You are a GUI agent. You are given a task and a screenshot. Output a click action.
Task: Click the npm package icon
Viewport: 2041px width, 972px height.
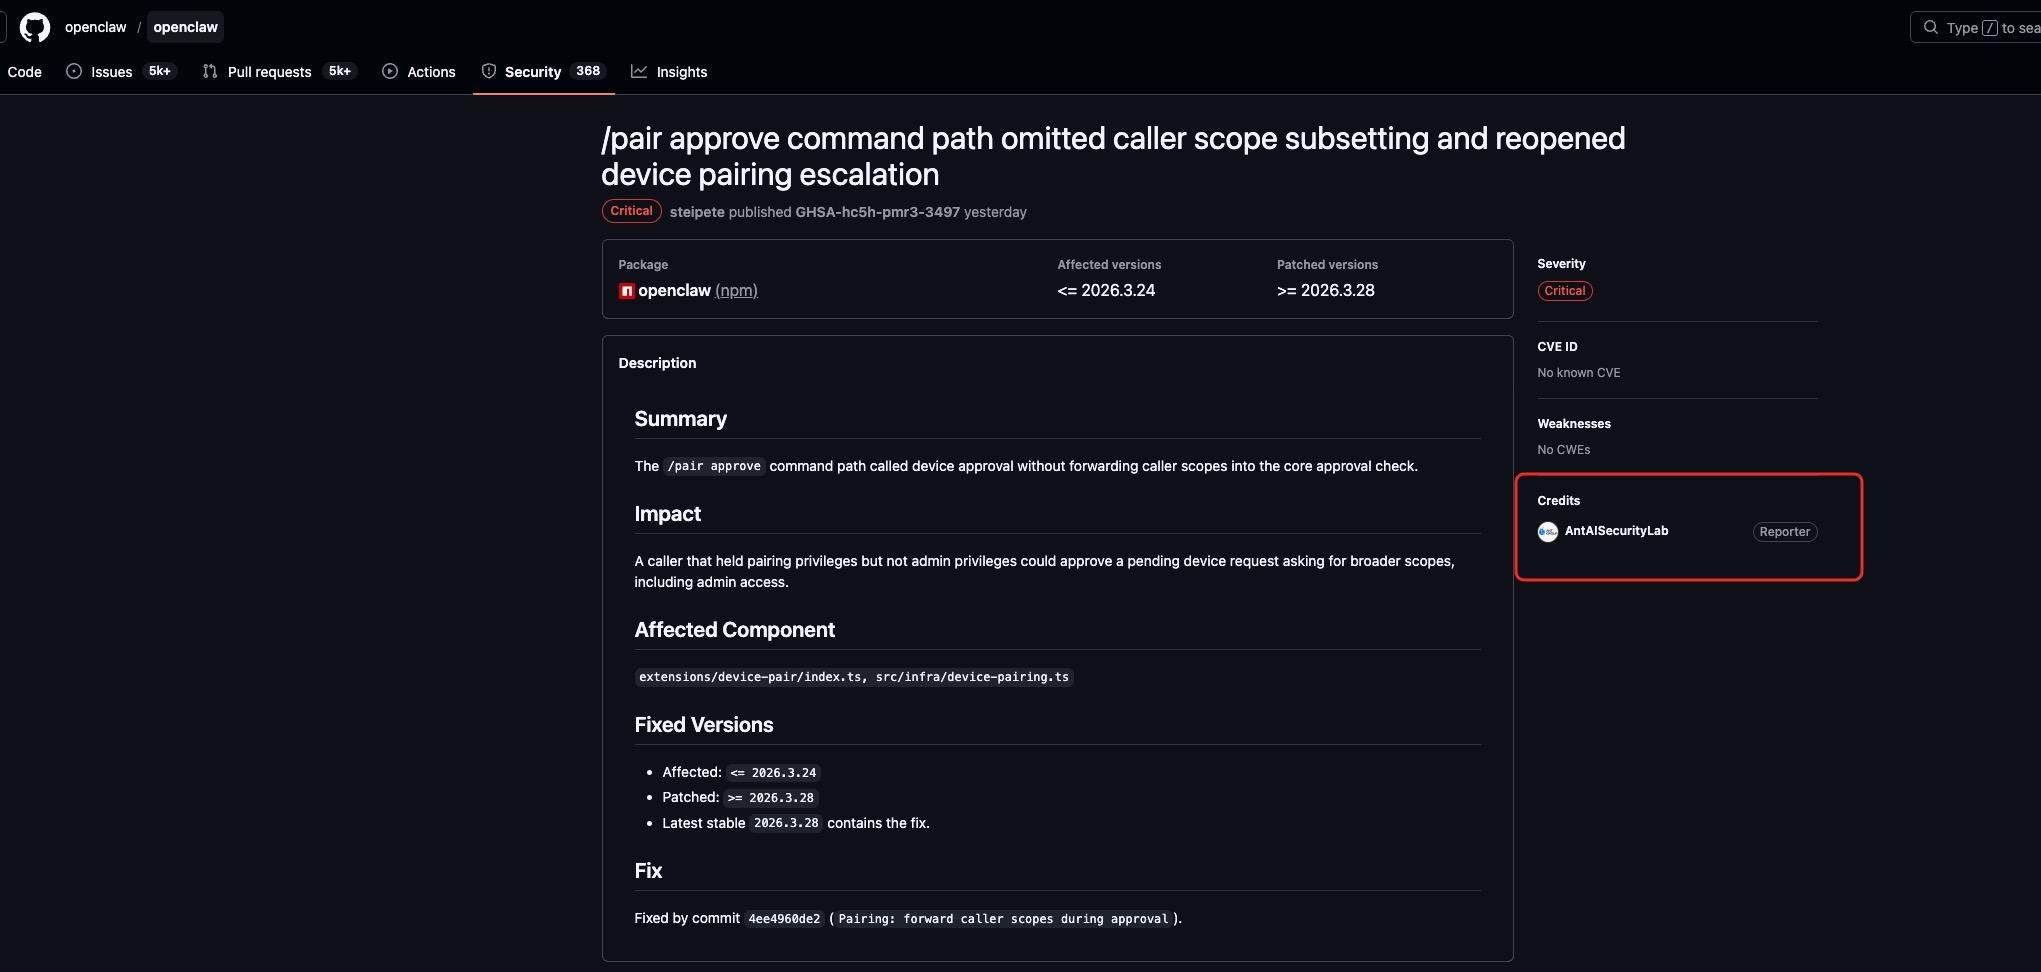(627, 291)
